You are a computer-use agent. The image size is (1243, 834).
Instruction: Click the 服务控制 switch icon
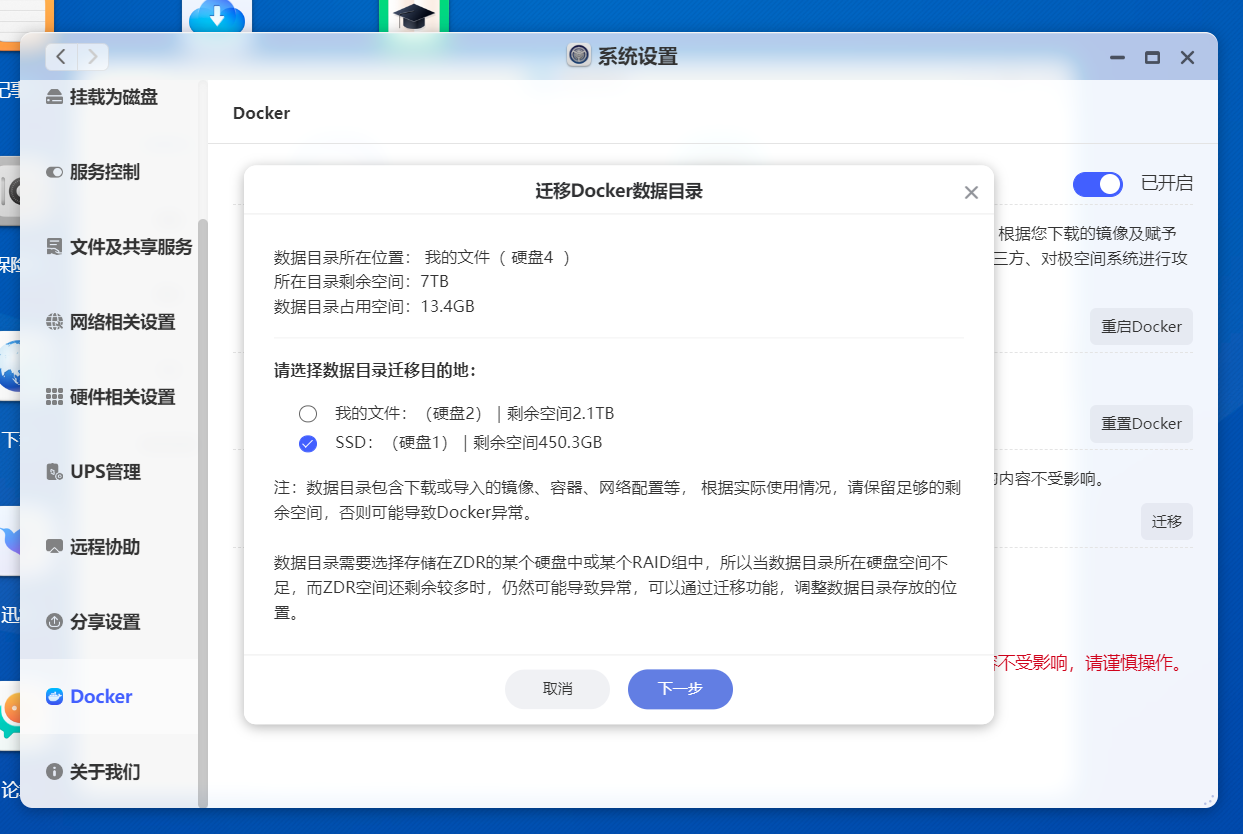pos(55,172)
